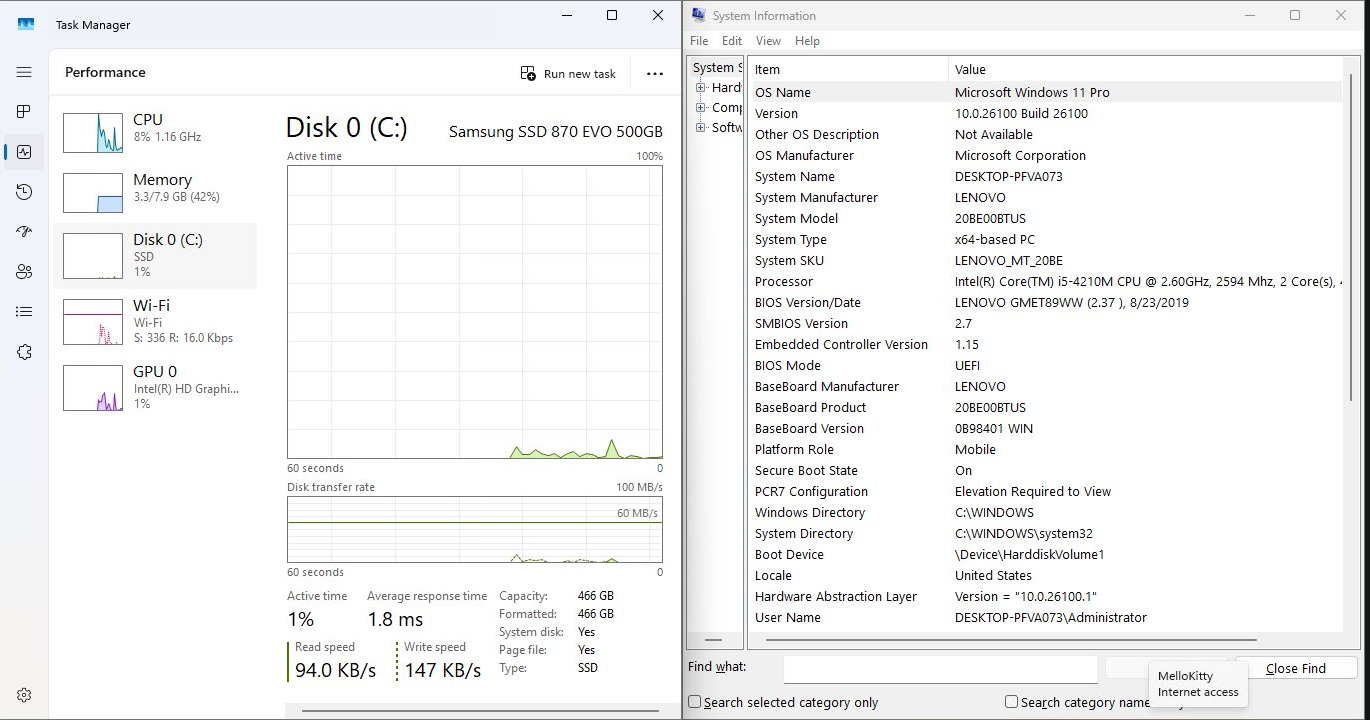This screenshot has width=1370, height=720.
Task: Select the System Model row
Action: point(1045,218)
